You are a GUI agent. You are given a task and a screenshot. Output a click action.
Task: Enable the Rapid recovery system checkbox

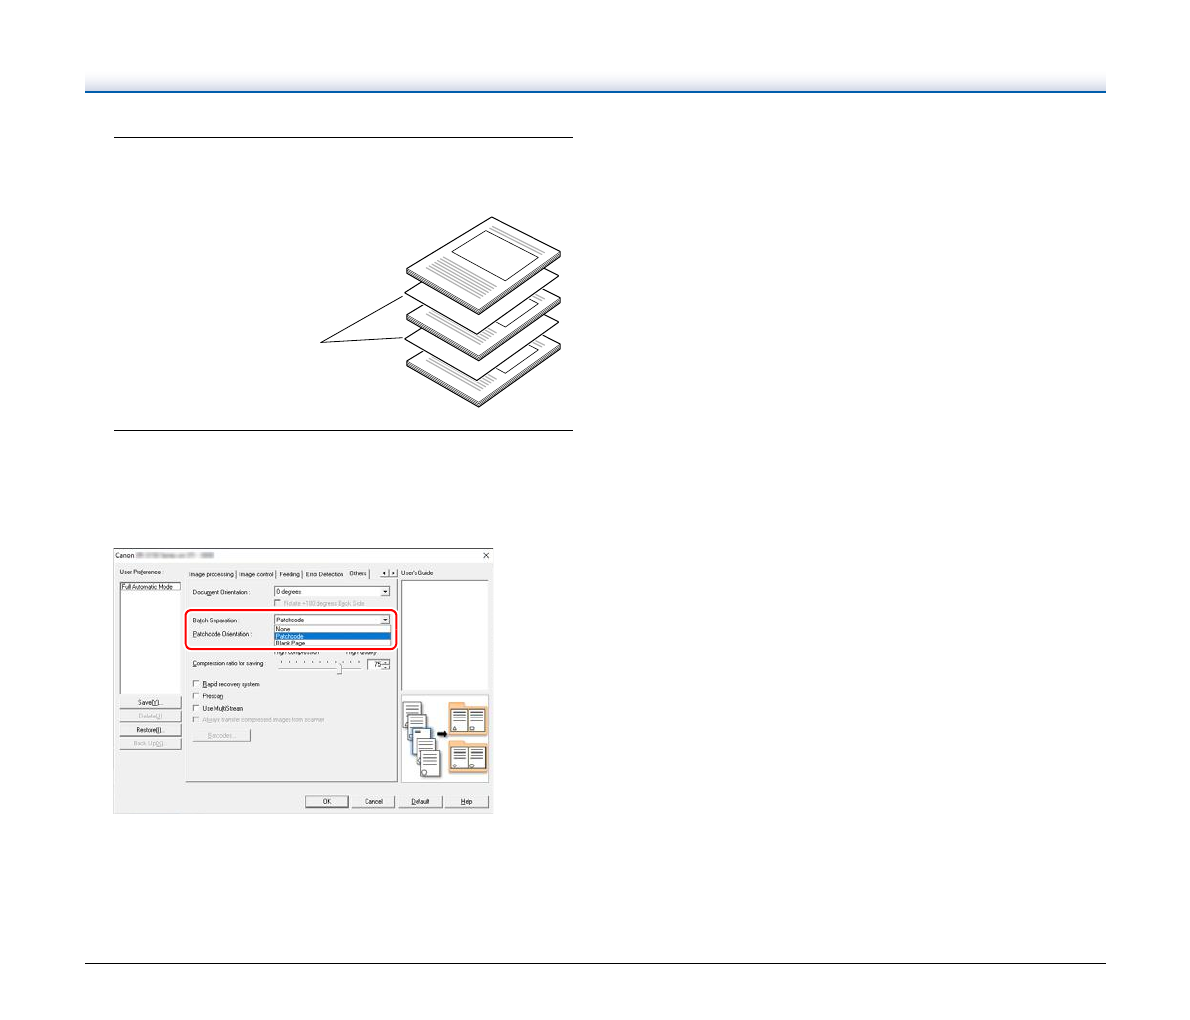[196, 684]
